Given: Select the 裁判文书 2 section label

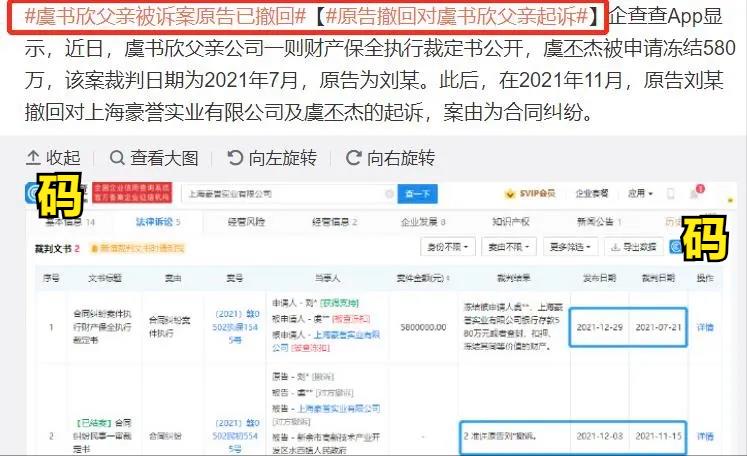Looking at the screenshot, I should click(57, 248).
